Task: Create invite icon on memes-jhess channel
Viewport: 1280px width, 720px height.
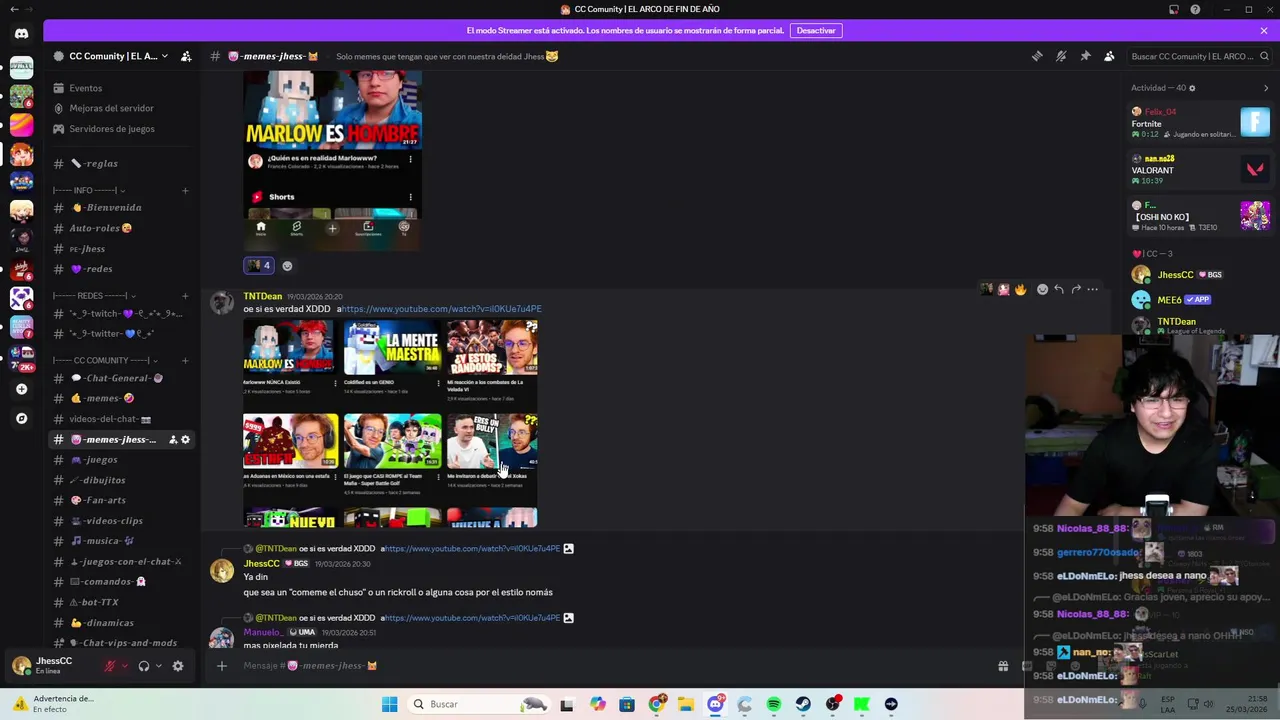Action: [x=172, y=440]
